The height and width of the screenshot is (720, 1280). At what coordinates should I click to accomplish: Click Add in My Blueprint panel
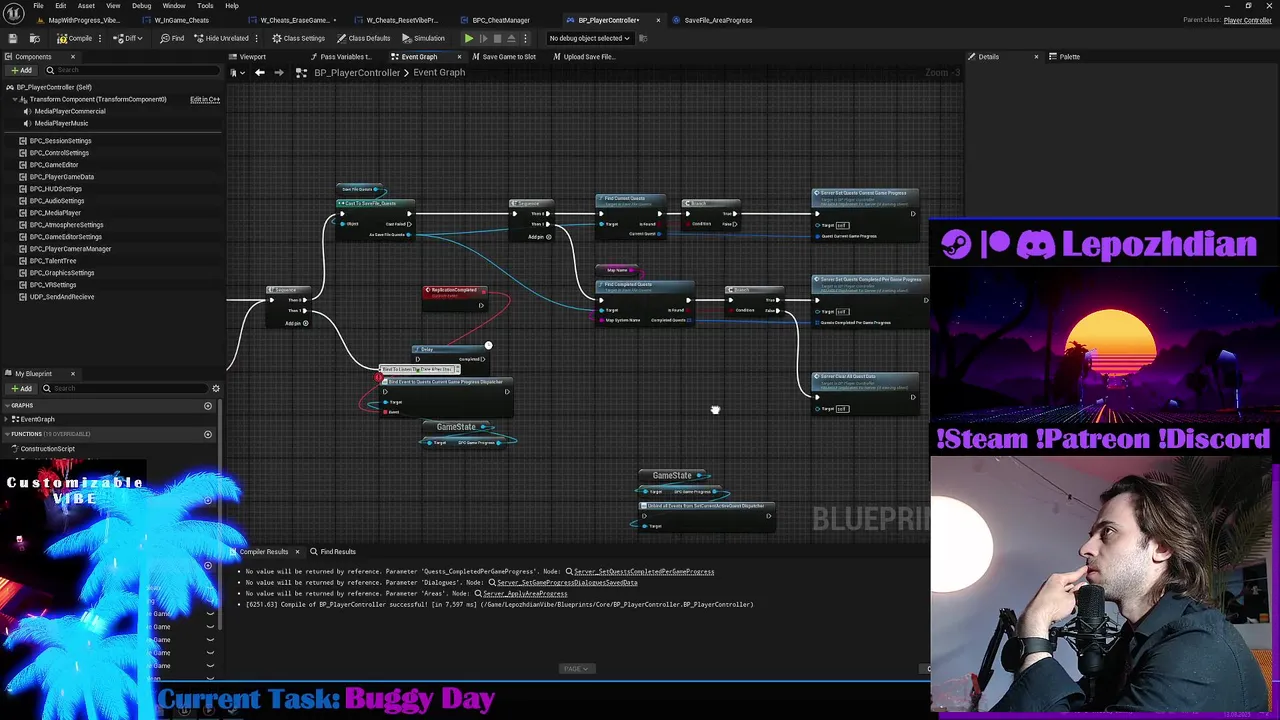20,388
